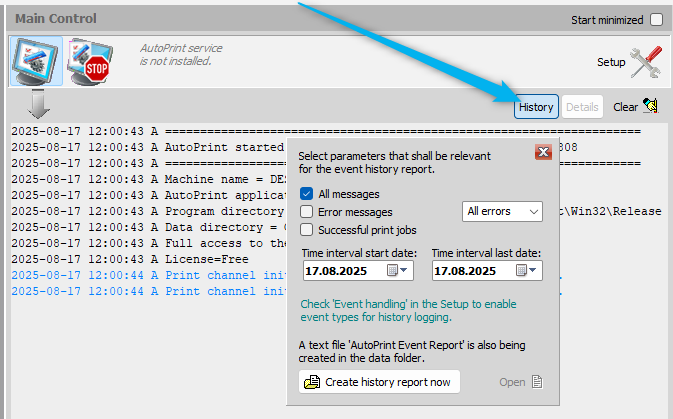Click the document icon beside Open
Image resolution: width=673 pixels, height=419 pixels.
coord(537,382)
